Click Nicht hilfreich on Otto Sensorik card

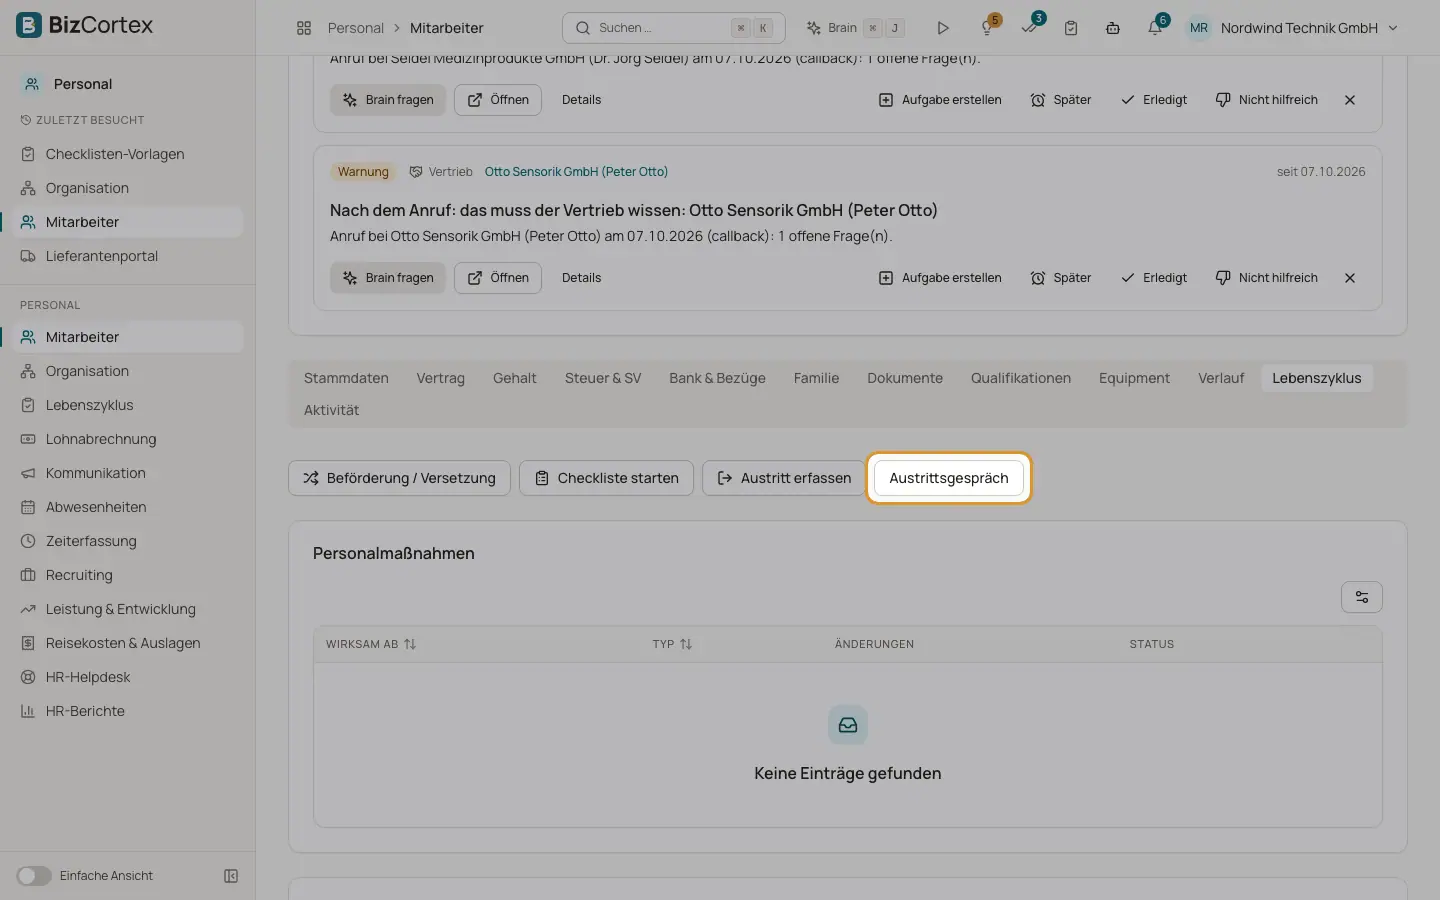point(1267,278)
